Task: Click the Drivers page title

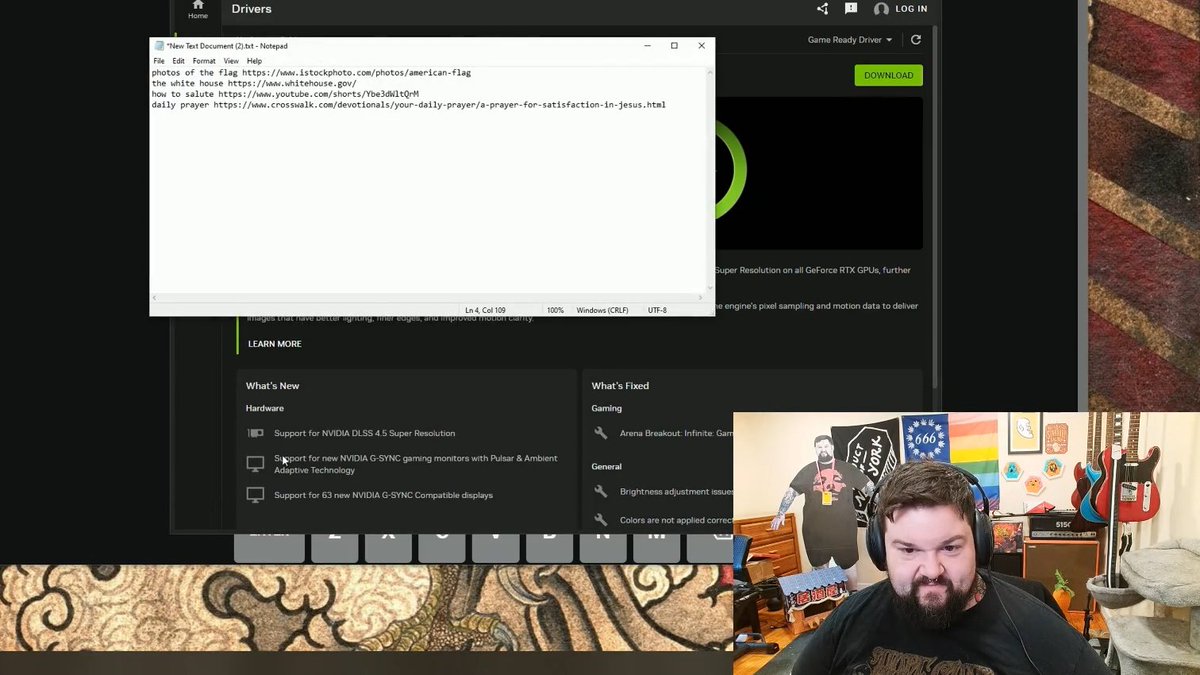Action: pos(251,9)
